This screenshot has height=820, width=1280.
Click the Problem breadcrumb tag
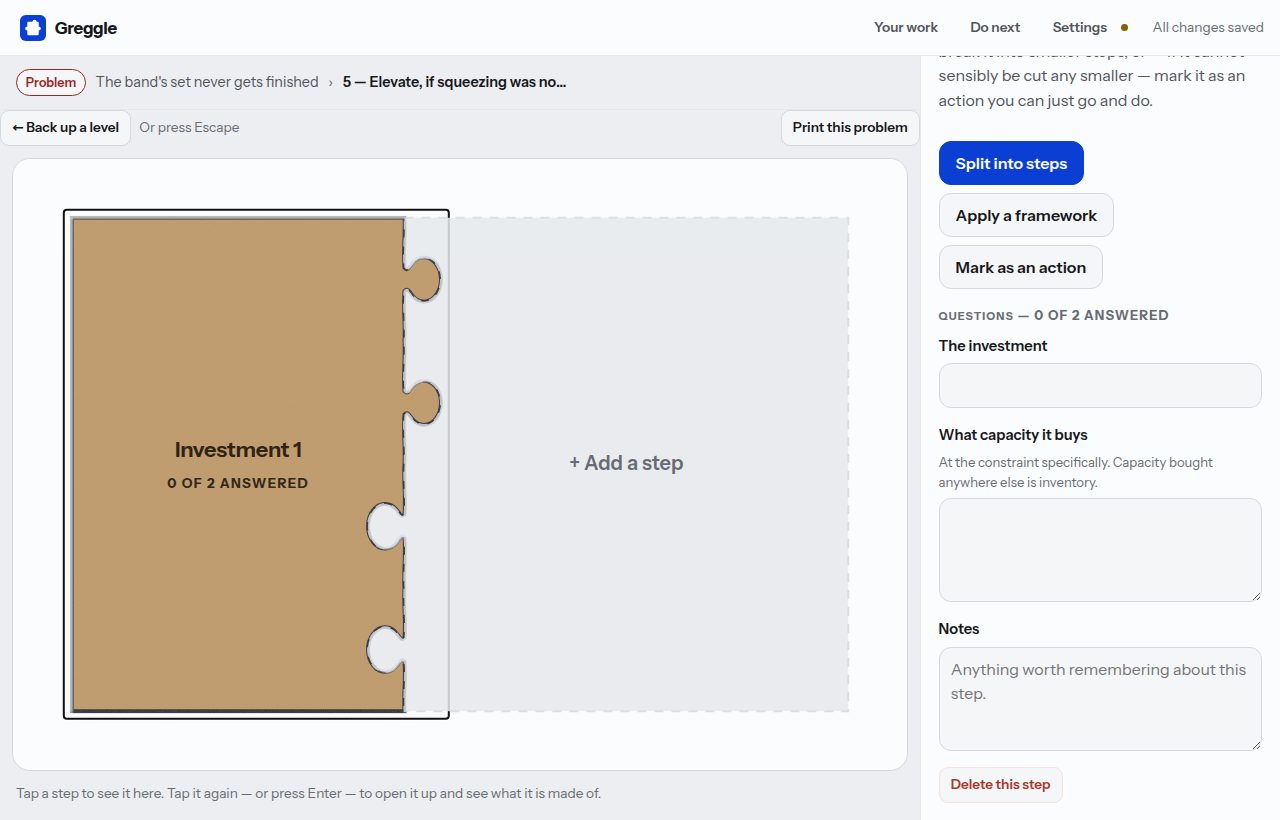[x=51, y=82]
